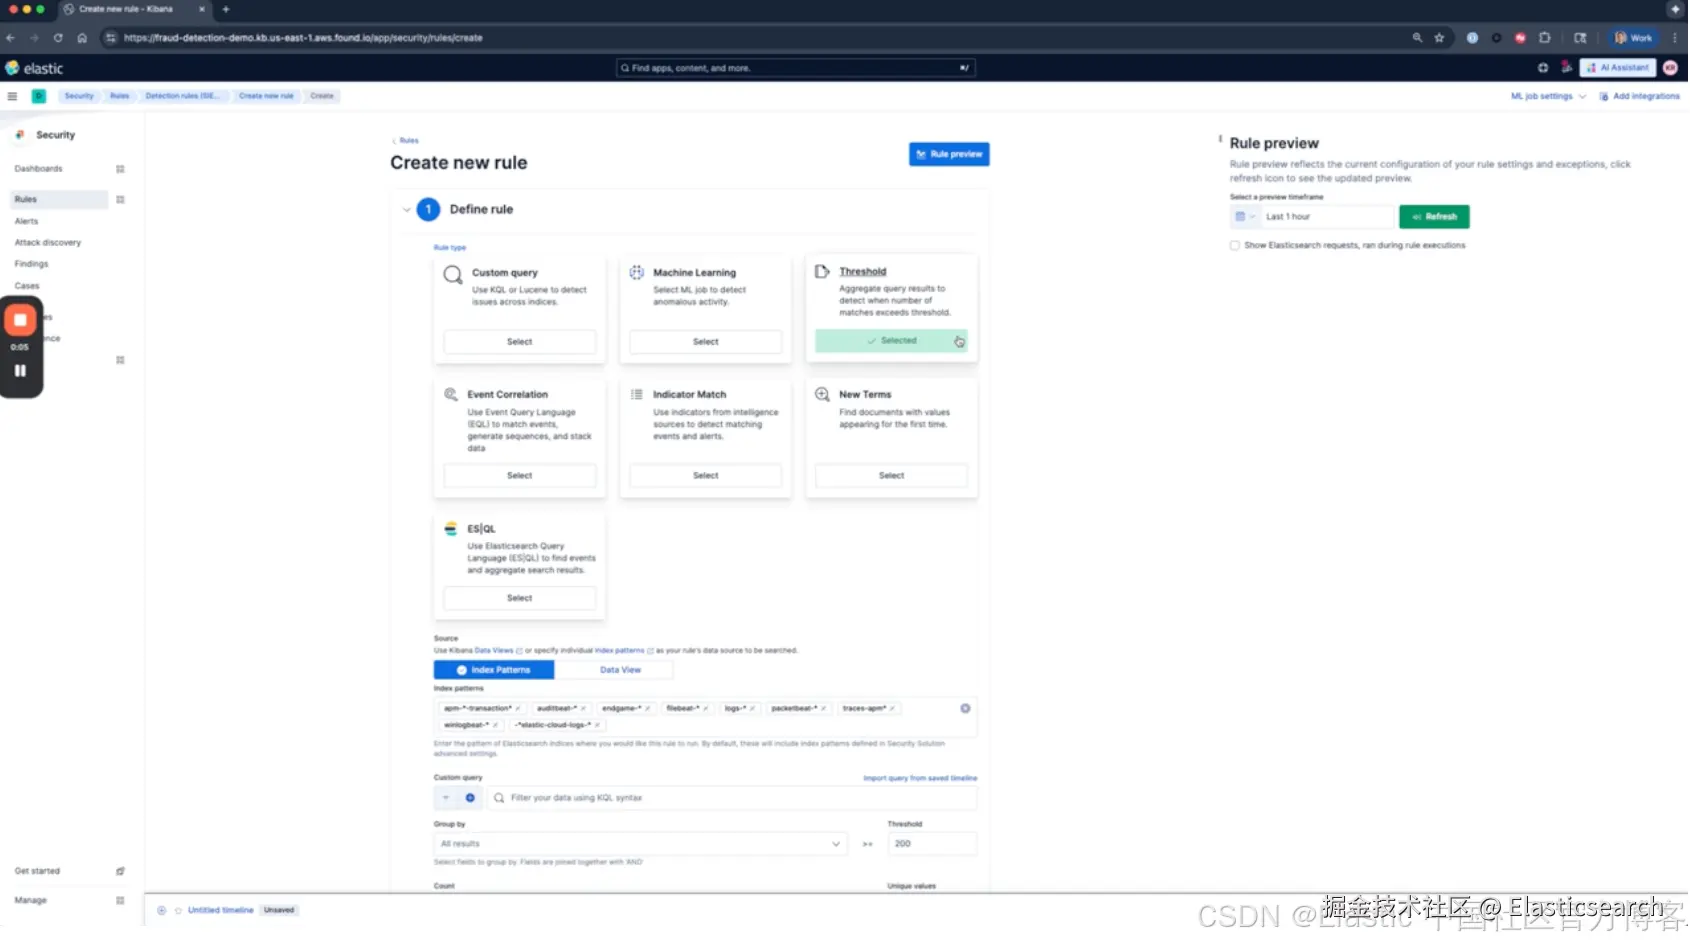Open the Rules submenu grid icon
This screenshot has width=1690, height=946.
[120, 200]
